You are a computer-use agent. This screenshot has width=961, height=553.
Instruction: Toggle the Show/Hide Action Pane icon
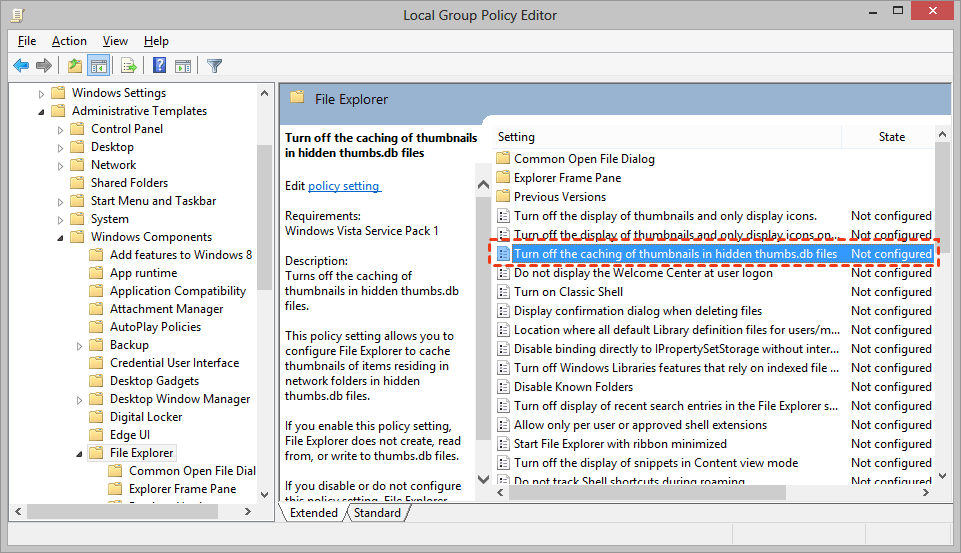coord(183,66)
